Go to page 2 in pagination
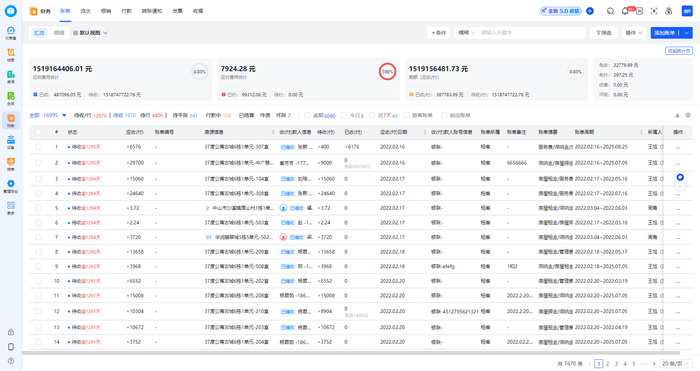 click(x=608, y=363)
